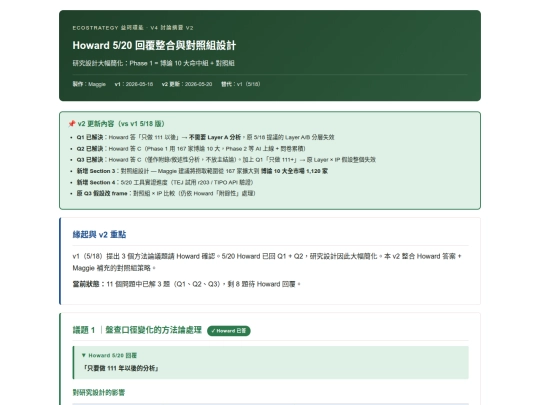Click the pushpin icon before v2 更新內容
This screenshot has height=405, width=540.
(72, 124)
